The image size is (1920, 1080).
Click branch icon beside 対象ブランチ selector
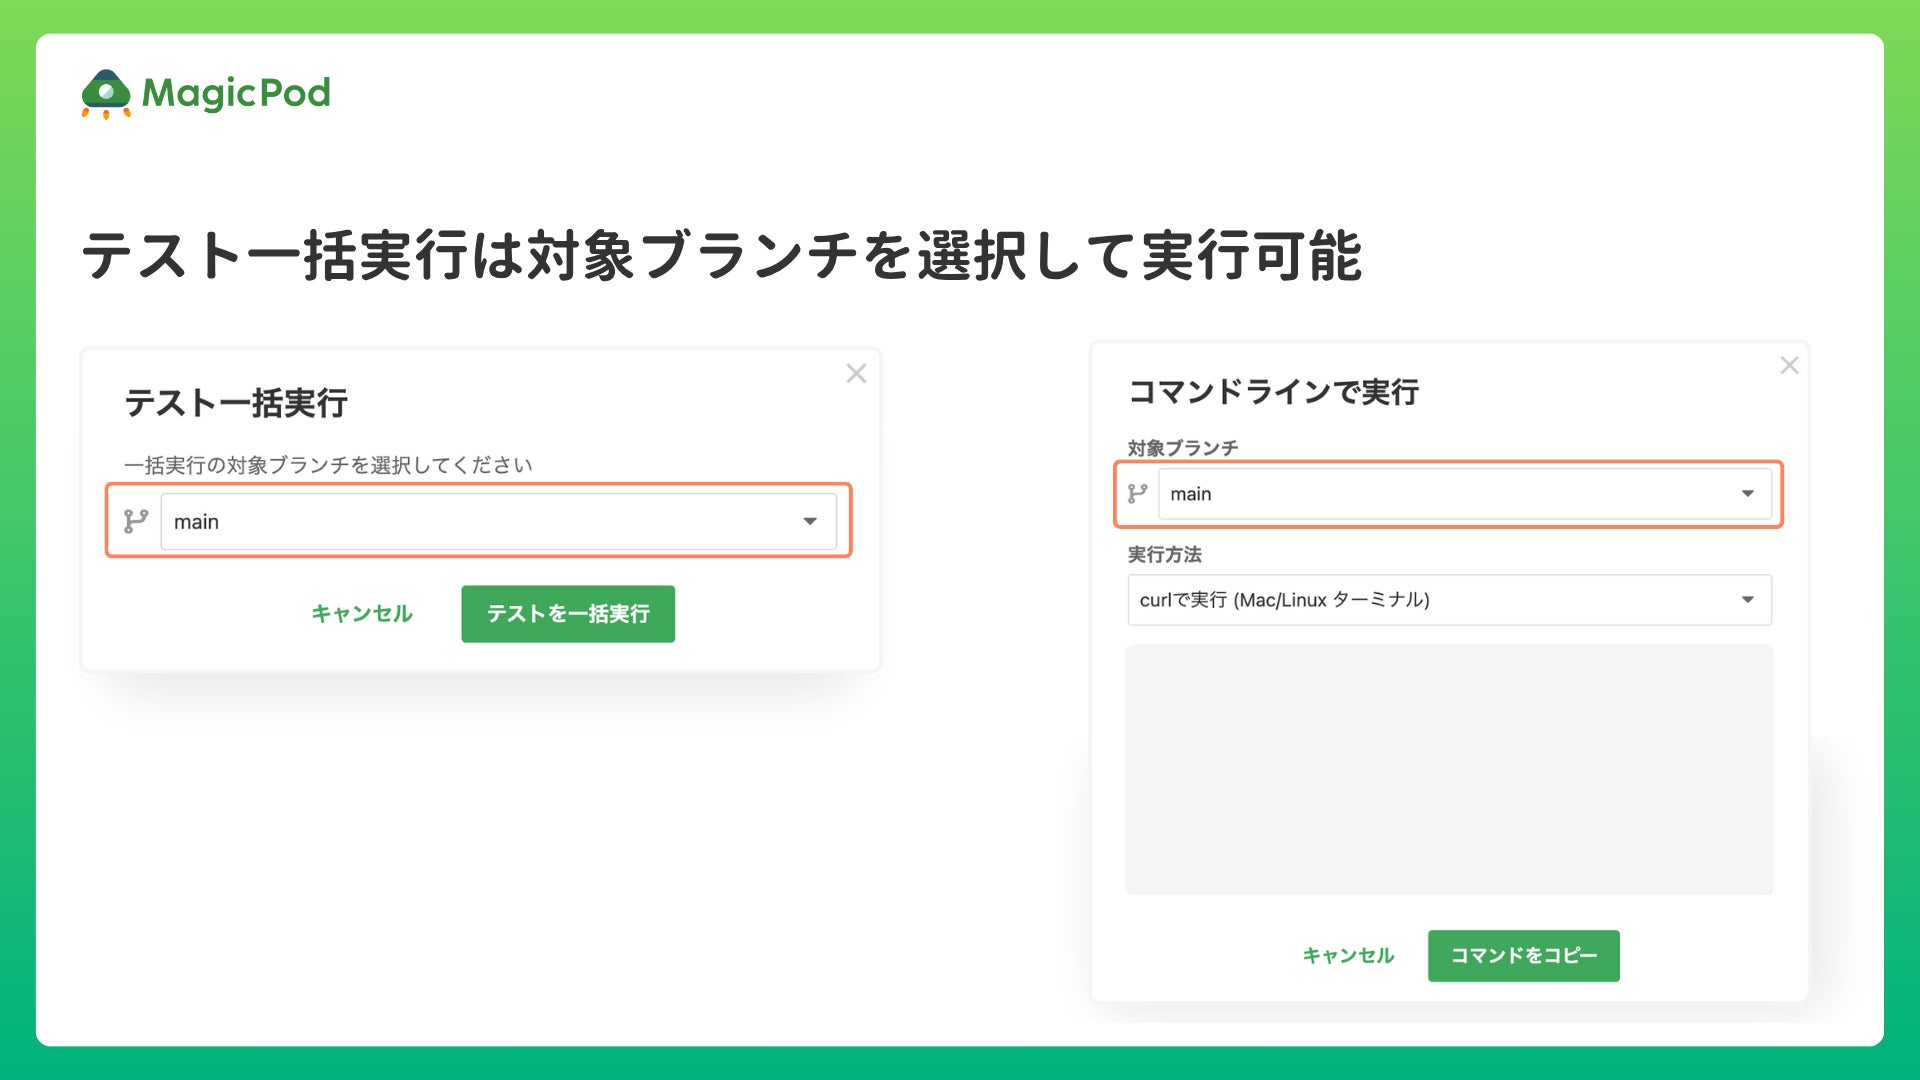point(1137,494)
